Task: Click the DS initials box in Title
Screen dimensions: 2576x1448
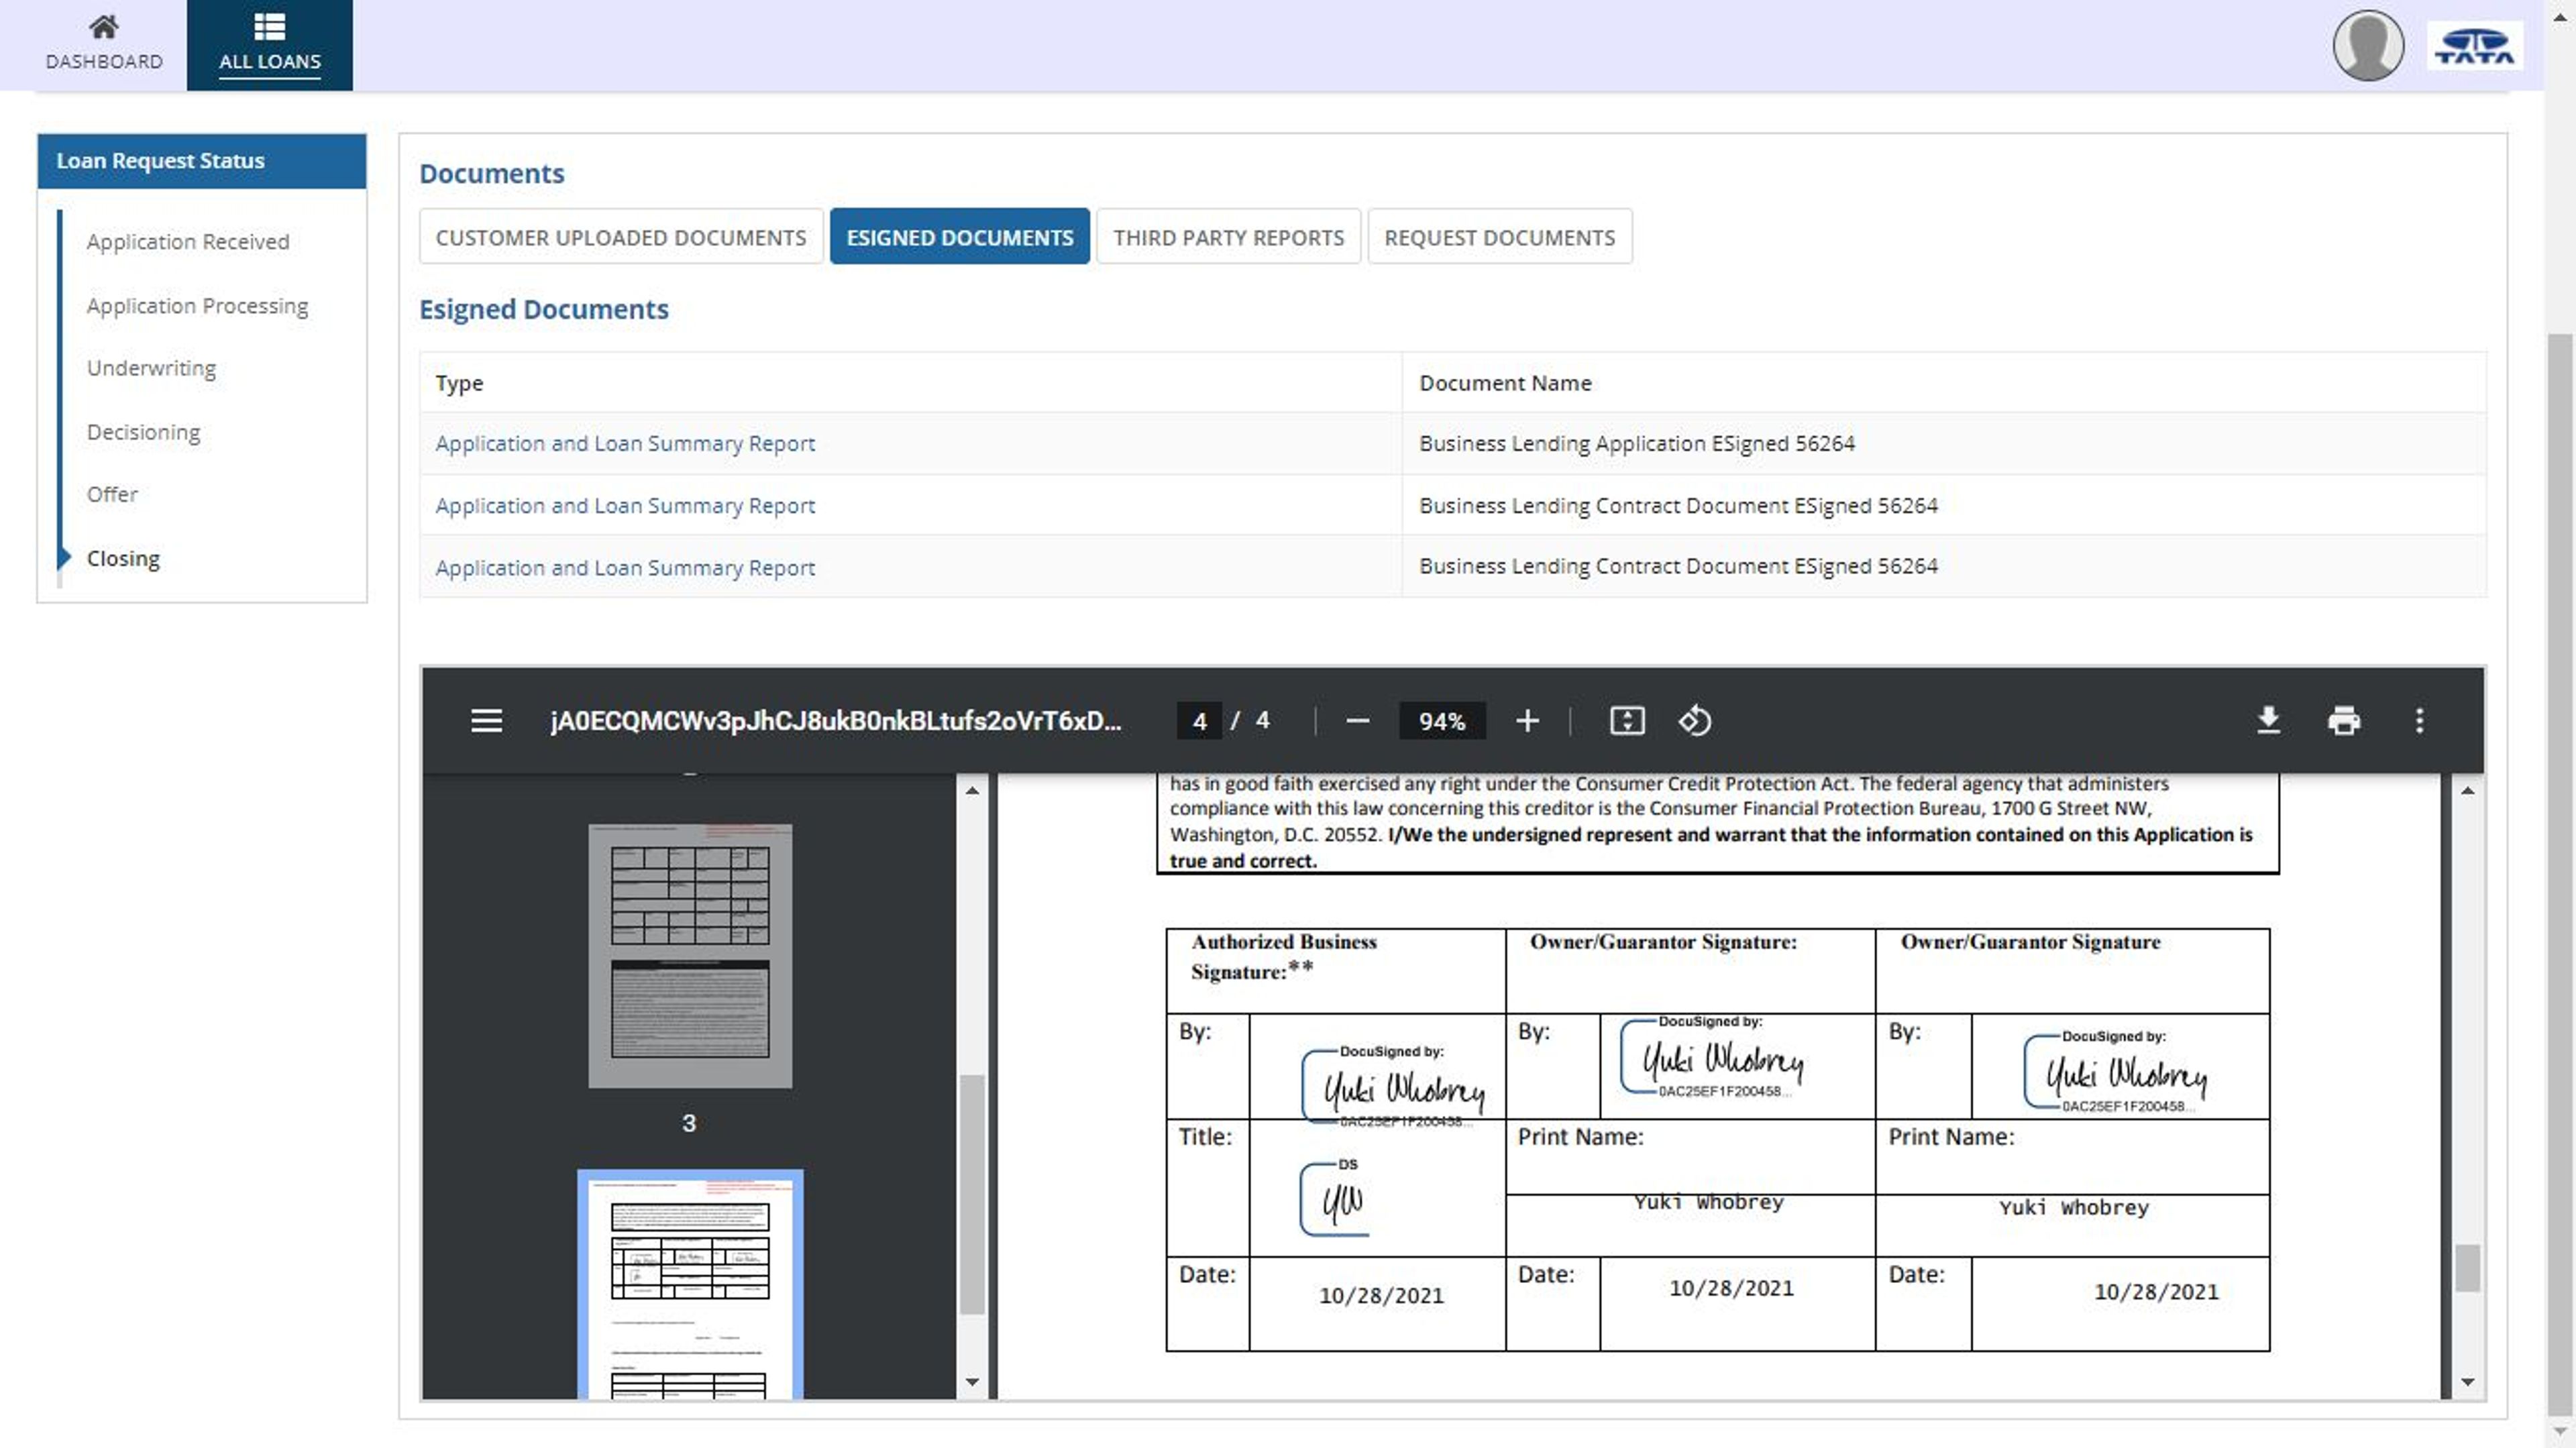Action: click(x=1334, y=1197)
